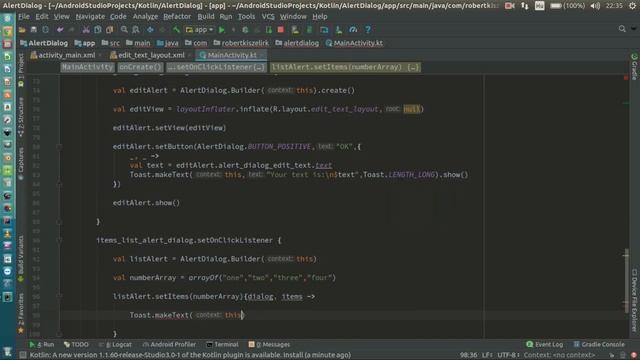Screen dimensions: 640x360
Task: Click the onCreate() code breadcrumb
Action: coord(140,67)
